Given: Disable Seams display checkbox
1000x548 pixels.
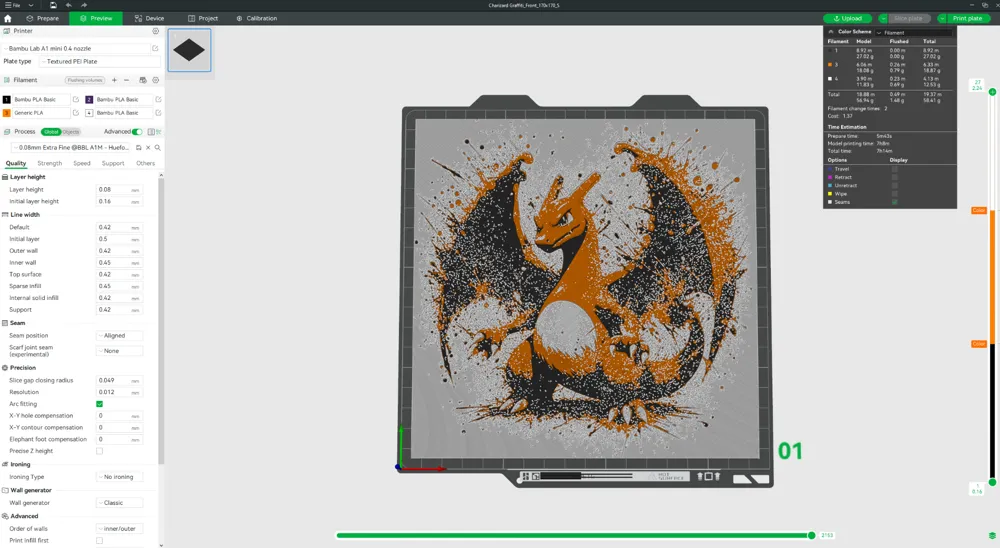Looking at the screenshot, I should click(894, 202).
